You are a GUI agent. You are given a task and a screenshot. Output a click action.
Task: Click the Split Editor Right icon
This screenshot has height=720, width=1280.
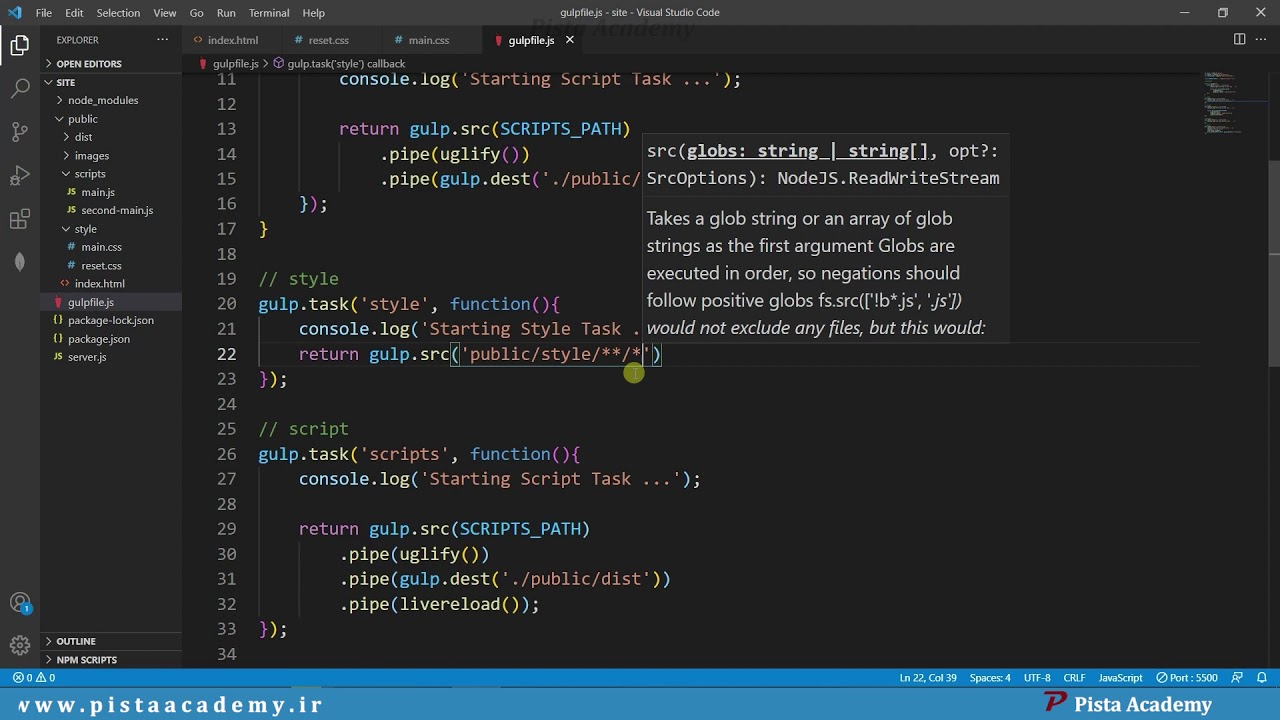(1239, 40)
